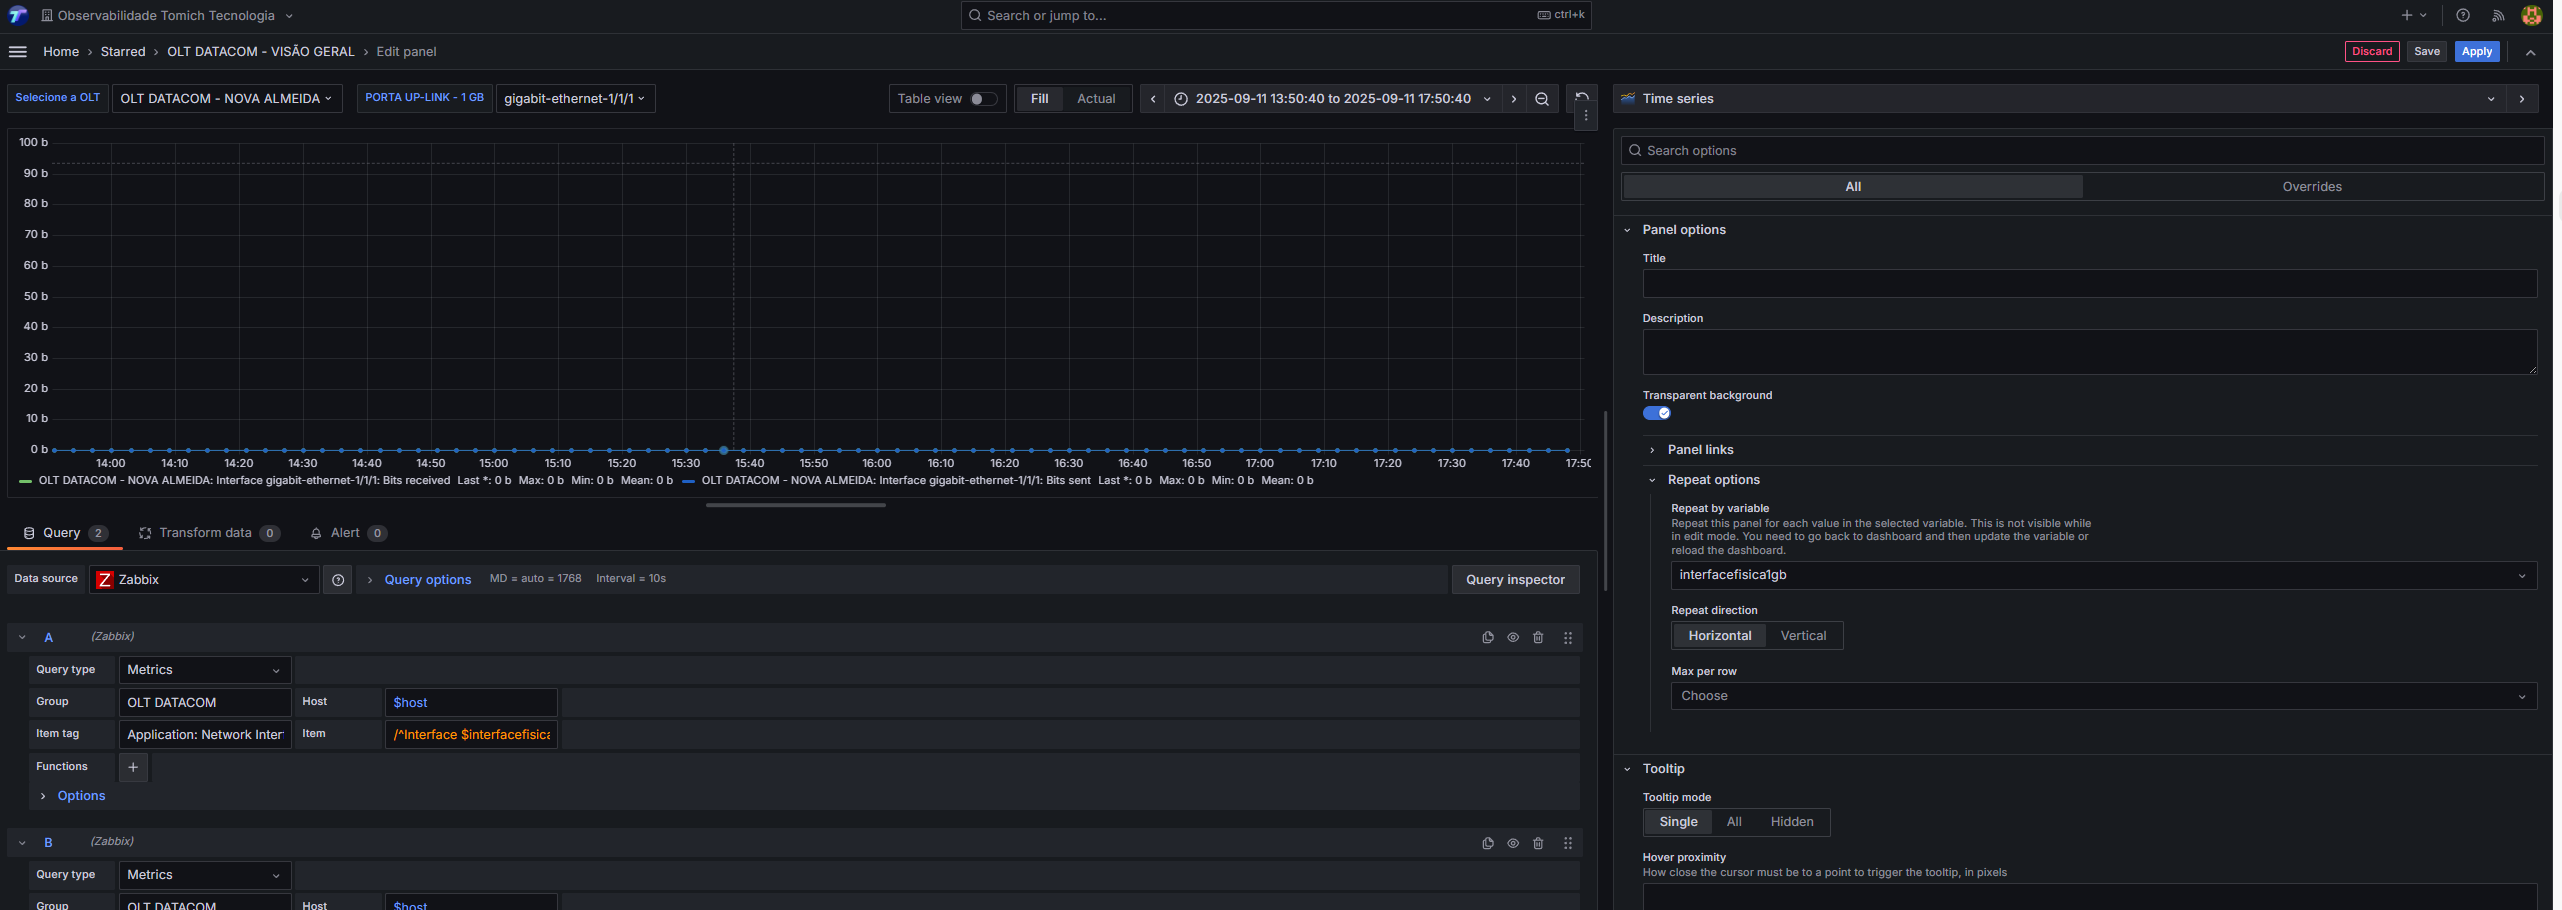Switch to the Query tab
2562x910 pixels.
pos(65,533)
